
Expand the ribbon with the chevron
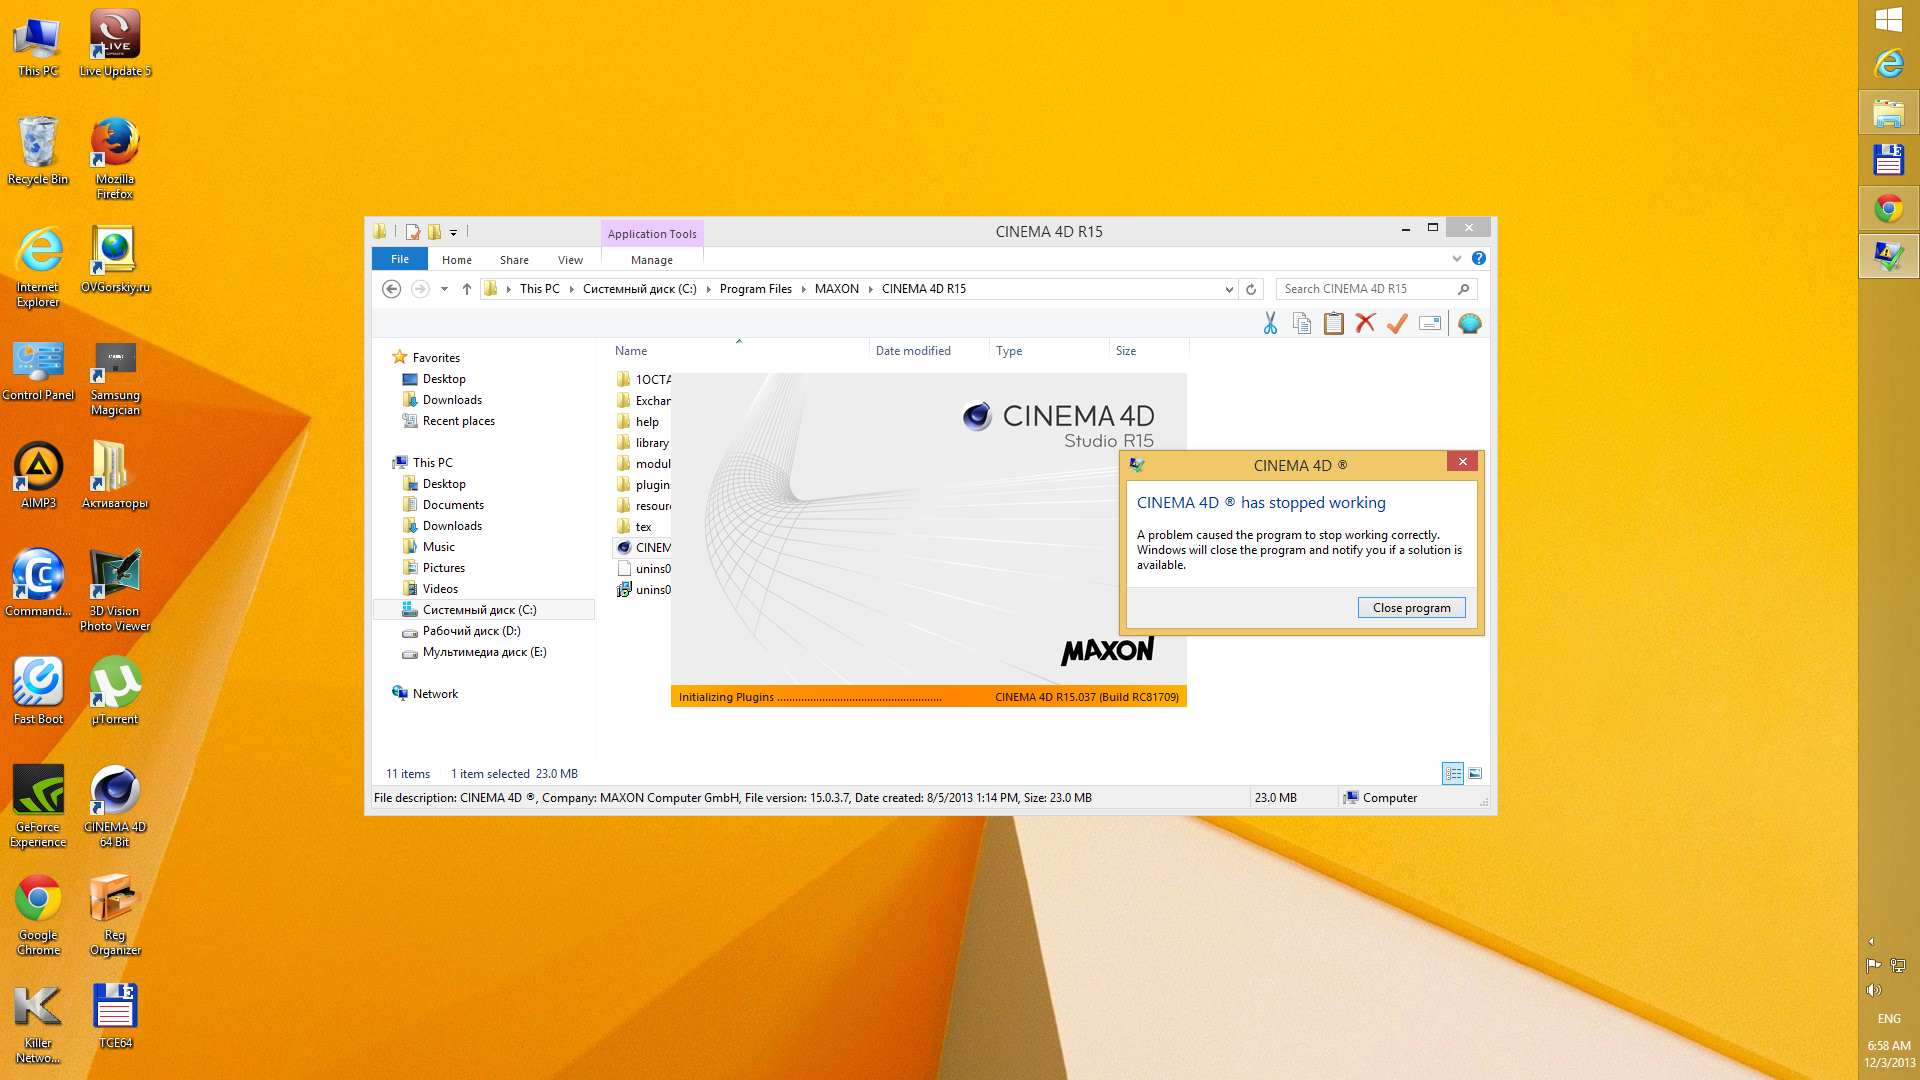coord(1456,258)
